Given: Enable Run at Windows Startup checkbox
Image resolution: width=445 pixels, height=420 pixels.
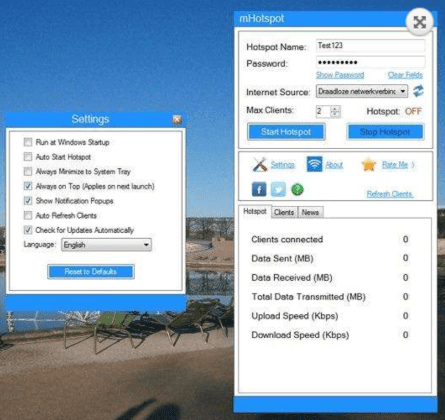Looking at the screenshot, I should coord(28,142).
